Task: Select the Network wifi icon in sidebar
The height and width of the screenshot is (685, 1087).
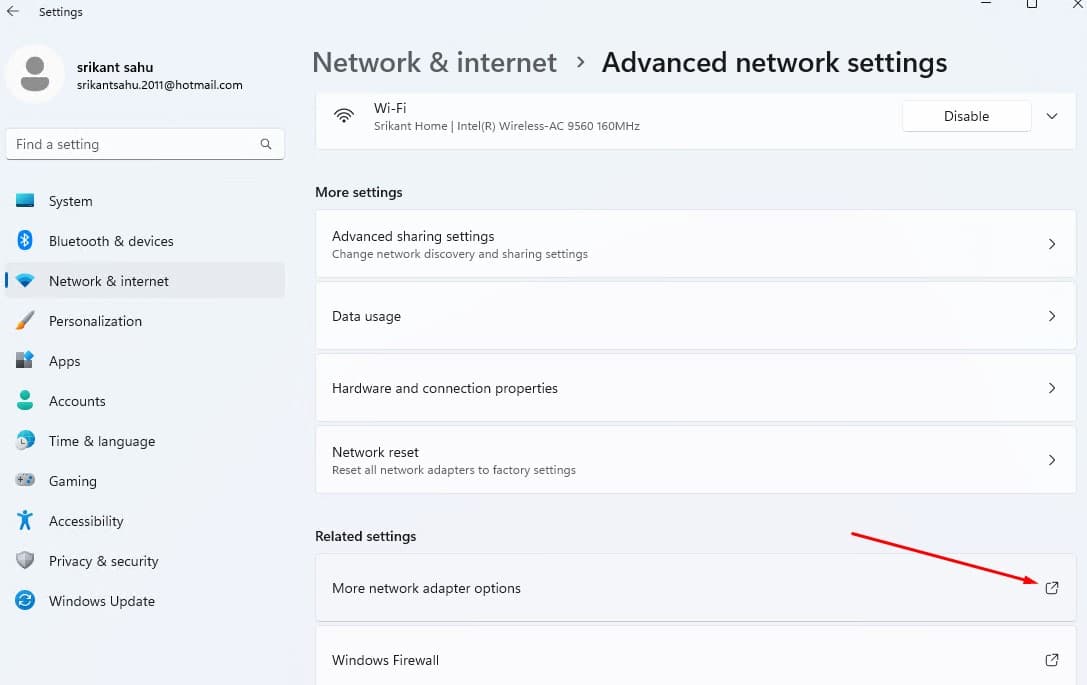Action: (25, 281)
